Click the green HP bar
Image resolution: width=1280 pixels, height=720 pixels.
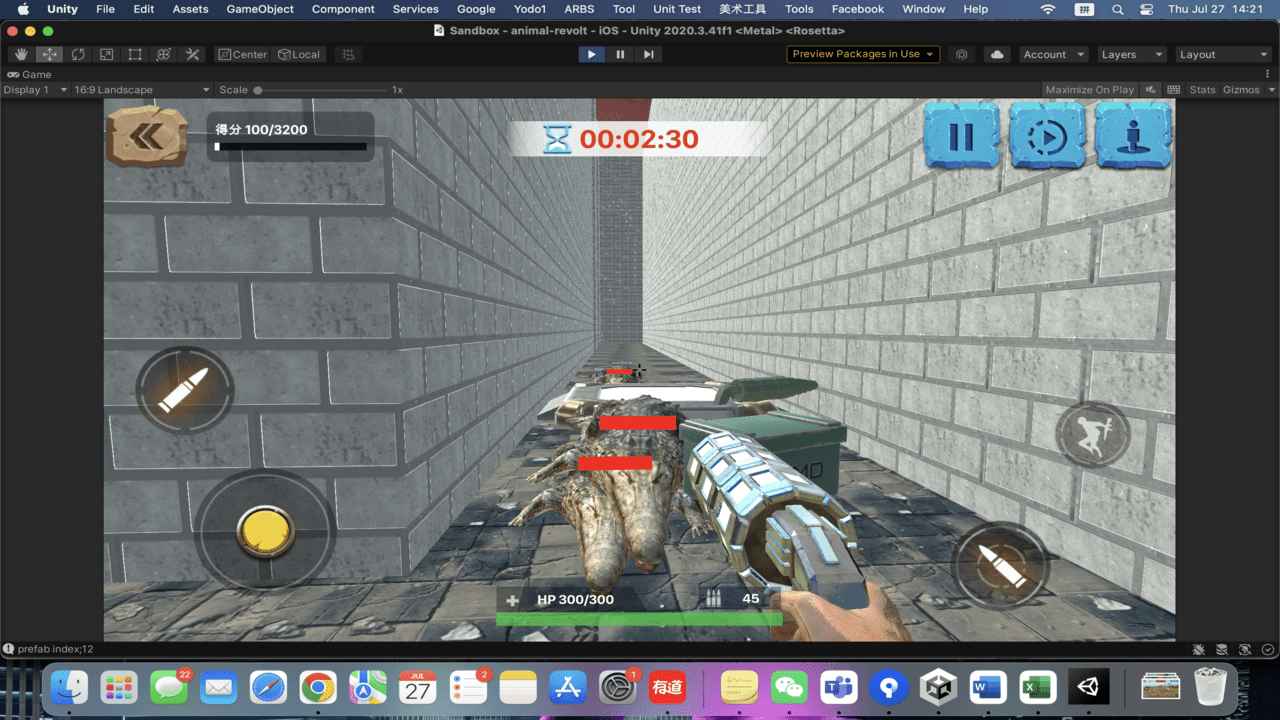coord(639,619)
